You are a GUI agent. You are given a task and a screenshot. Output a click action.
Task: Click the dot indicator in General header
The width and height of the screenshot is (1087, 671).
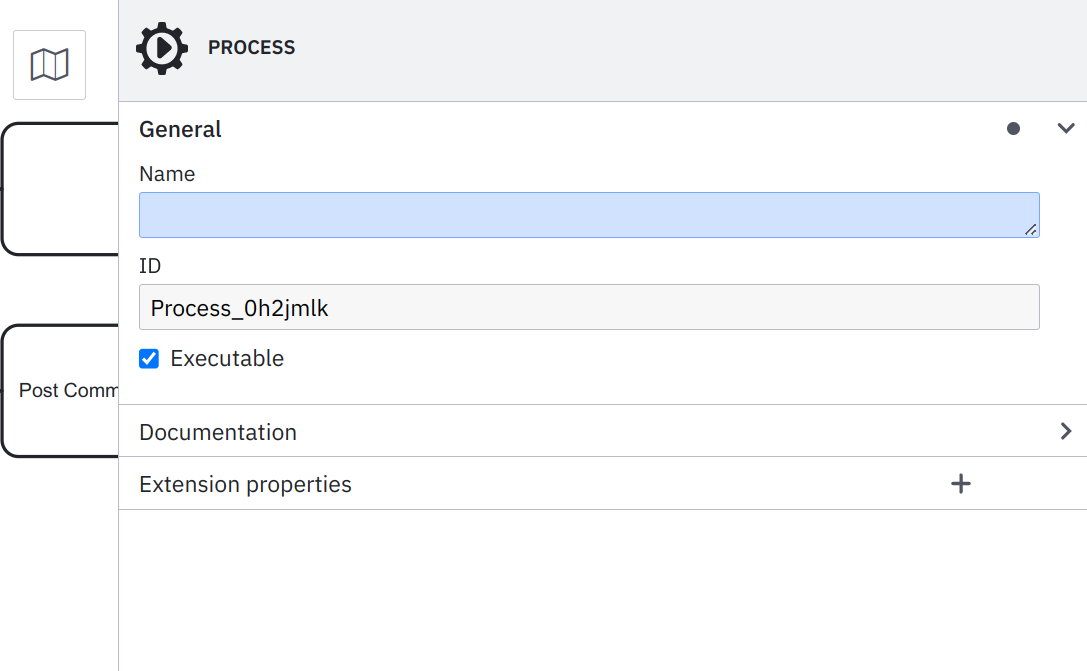pos(1013,129)
